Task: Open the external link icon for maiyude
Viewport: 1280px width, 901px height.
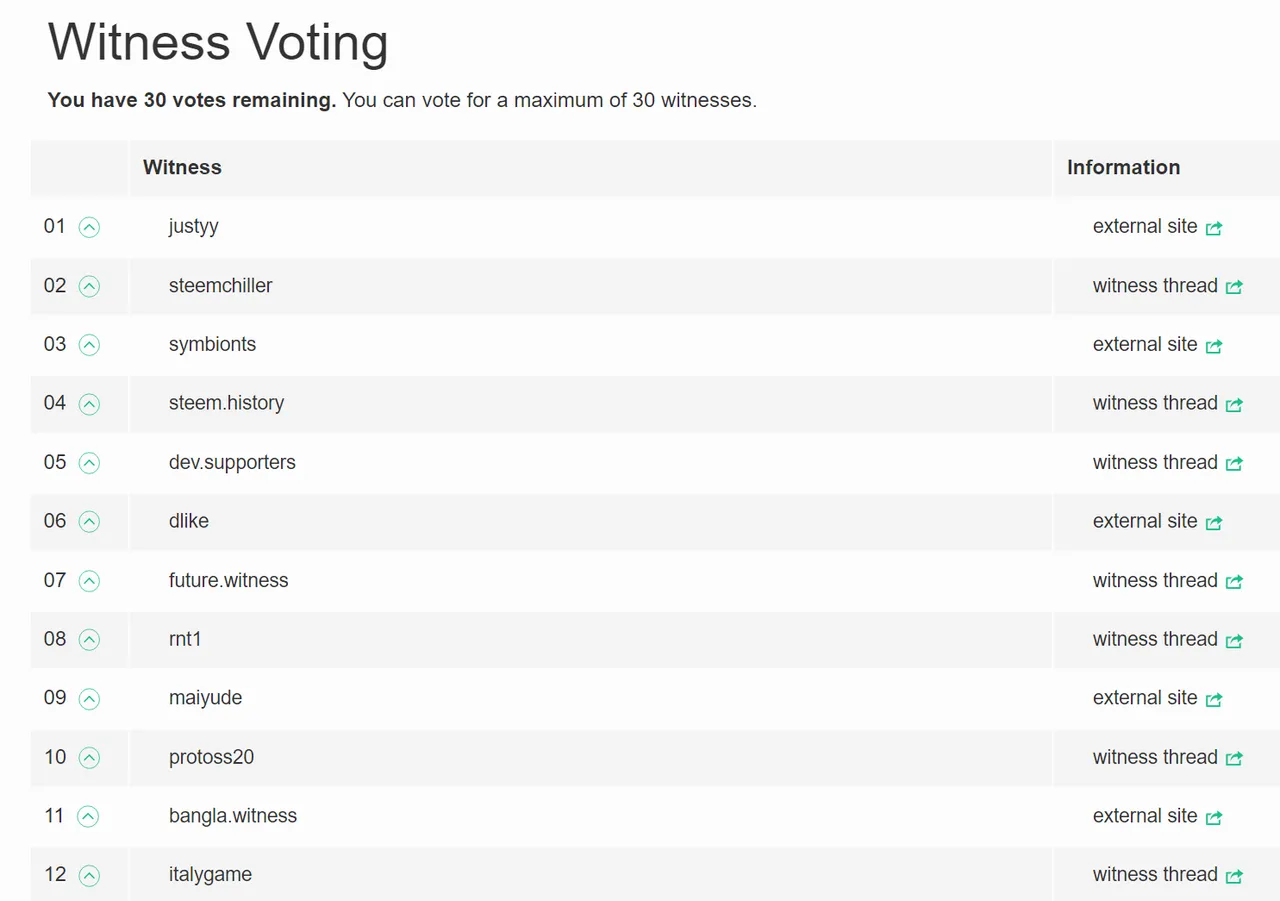Action: point(1214,699)
